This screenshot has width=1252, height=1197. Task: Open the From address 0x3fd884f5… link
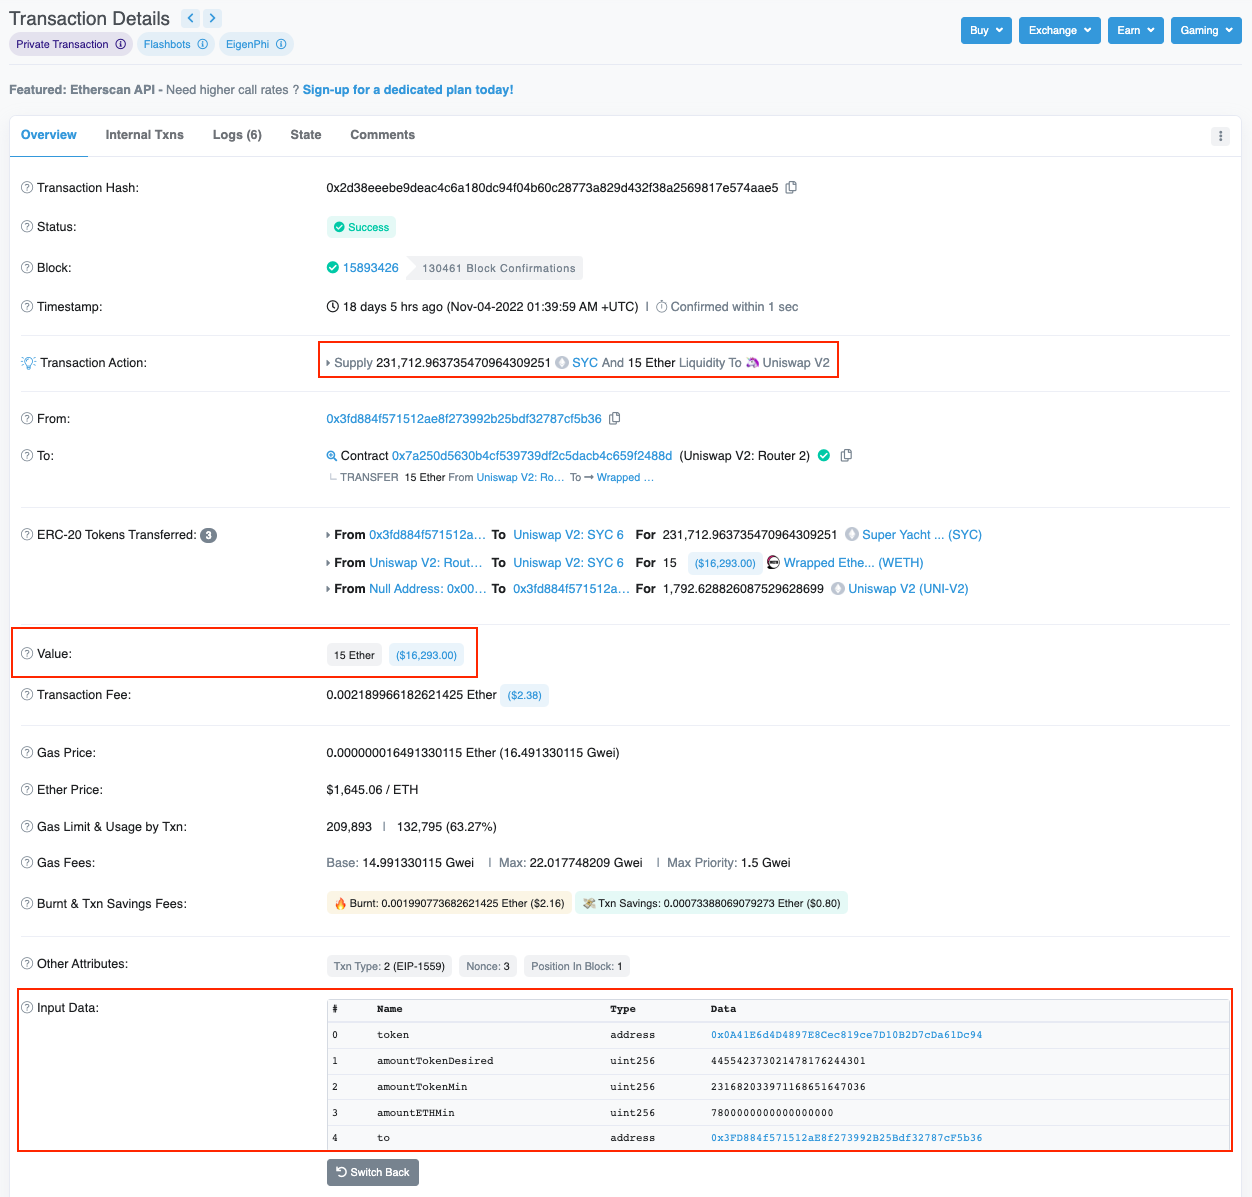pyautogui.click(x=464, y=418)
